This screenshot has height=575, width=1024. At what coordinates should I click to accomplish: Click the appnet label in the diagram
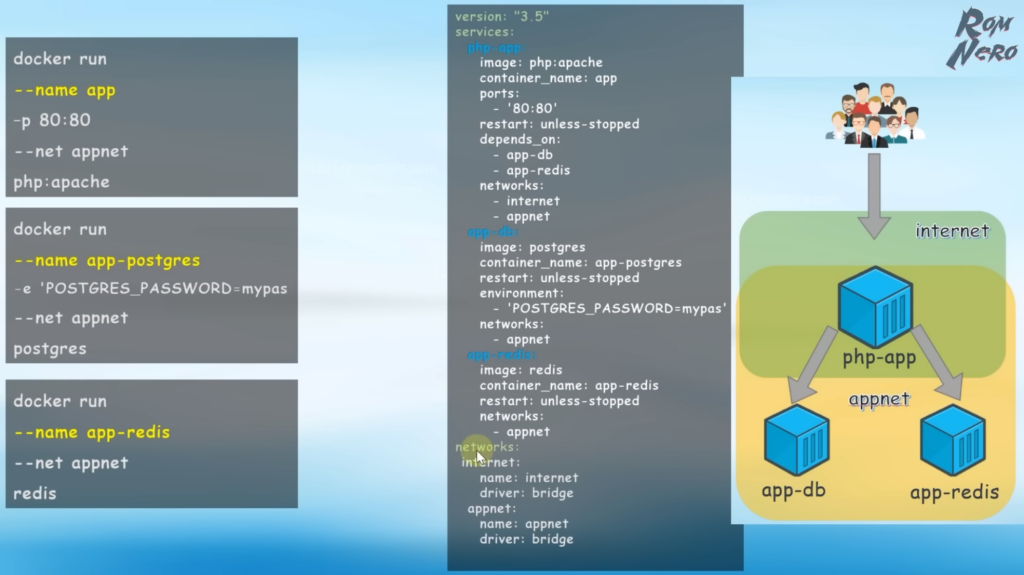pyautogui.click(x=879, y=399)
